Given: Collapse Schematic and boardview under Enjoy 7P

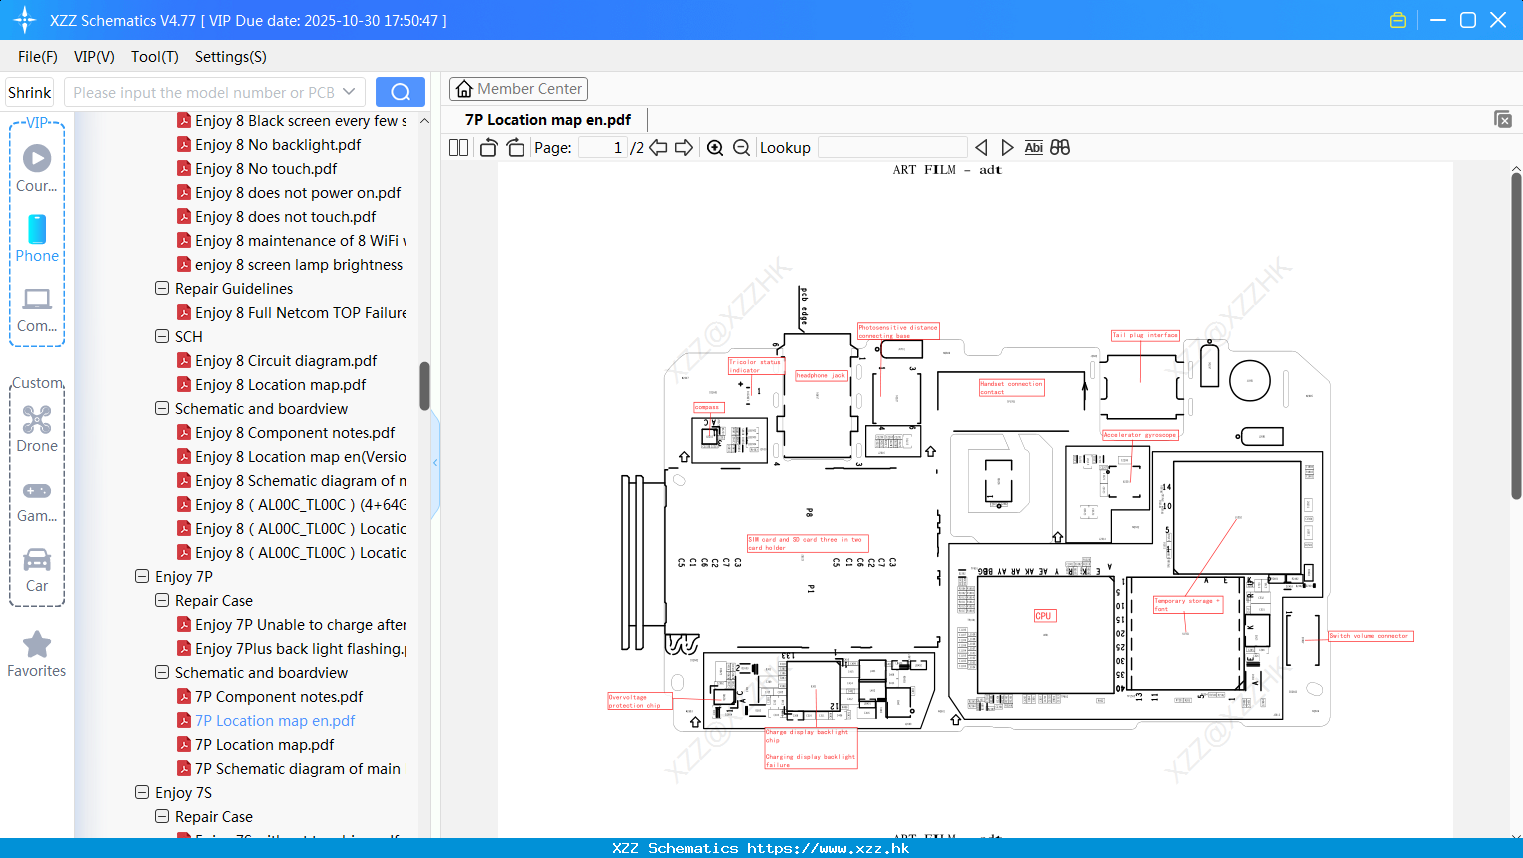Looking at the screenshot, I should tap(162, 672).
